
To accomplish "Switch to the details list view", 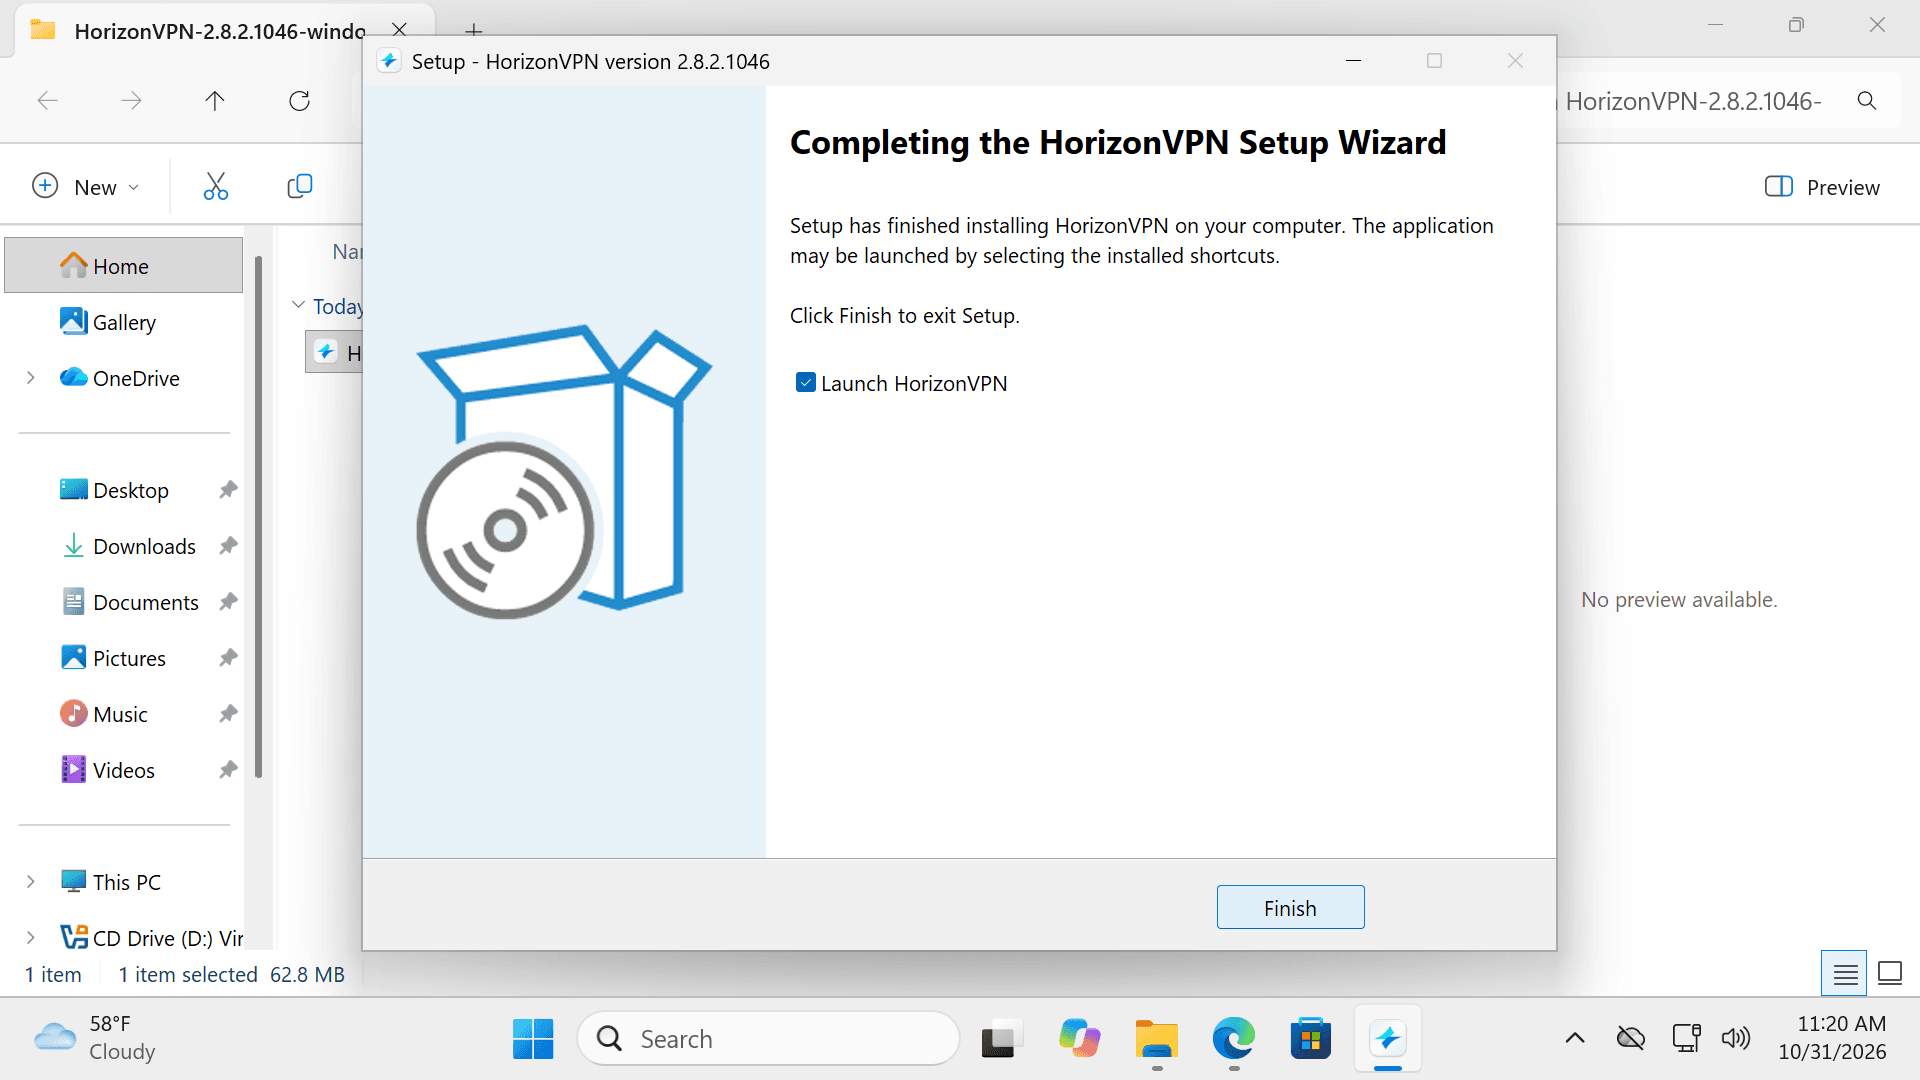I will 1845,973.
